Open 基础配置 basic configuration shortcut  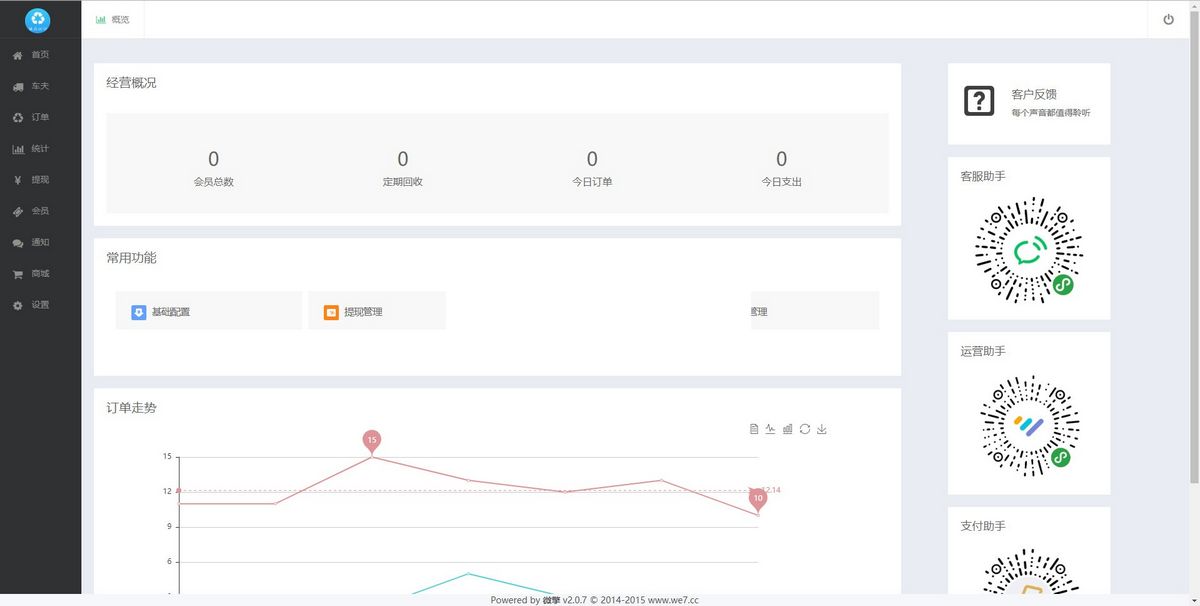click(x=208, y=311)
